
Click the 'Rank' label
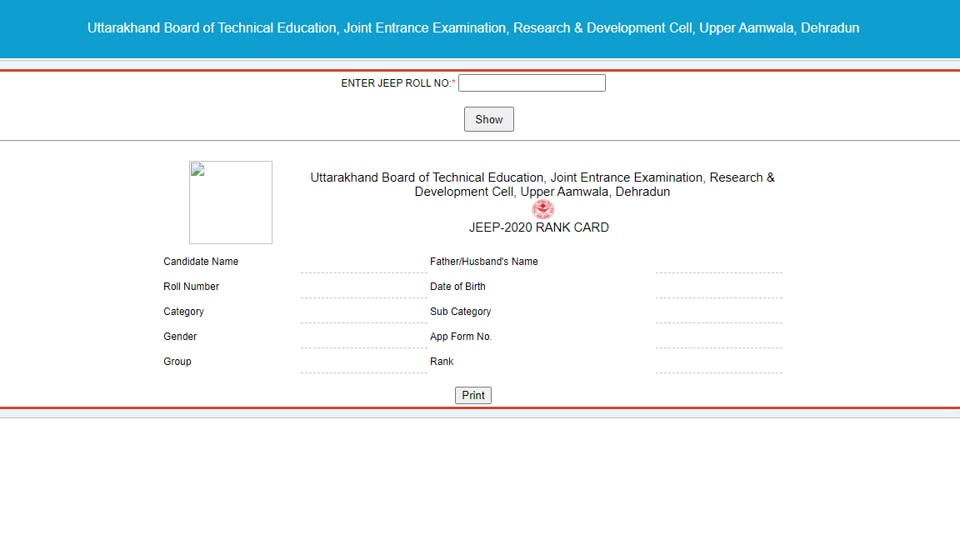(441, 362)
